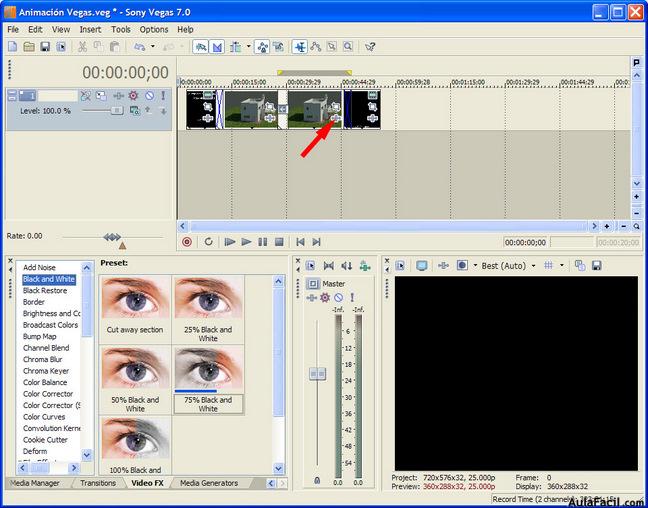Switch to the Media Manager tab
Viewport: 648px width, 508px height.
[35, 483]
